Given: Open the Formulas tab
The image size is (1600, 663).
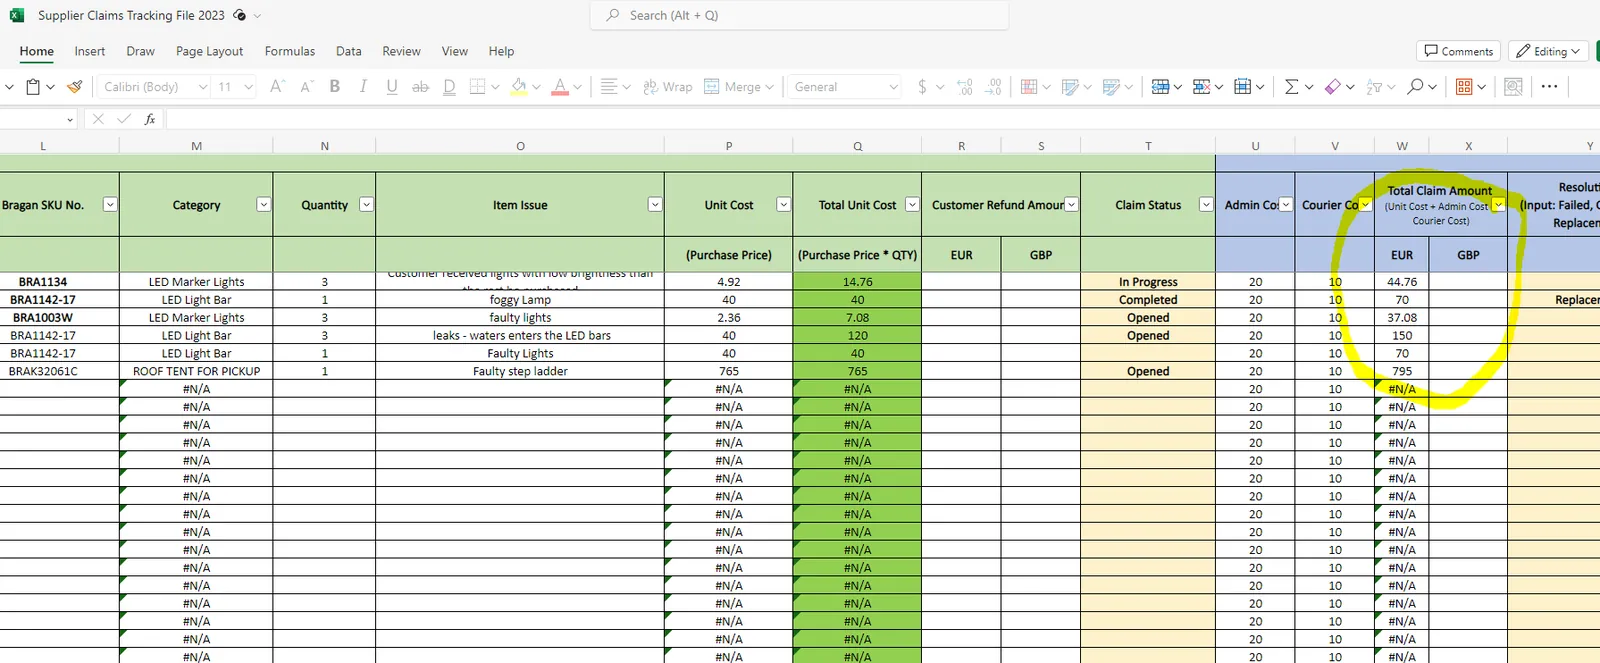Looking at the screenshot, I should (290, 51).
